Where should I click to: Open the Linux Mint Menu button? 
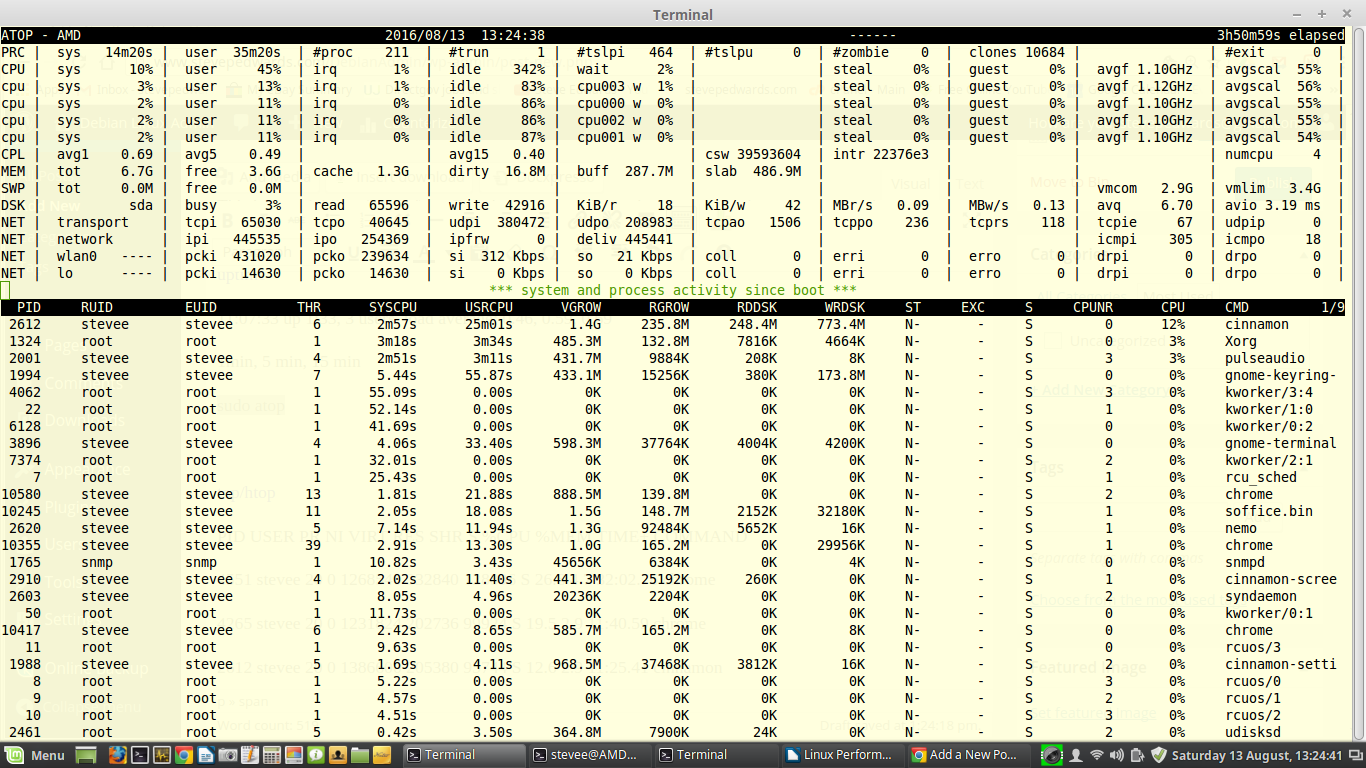pos(36,755)
